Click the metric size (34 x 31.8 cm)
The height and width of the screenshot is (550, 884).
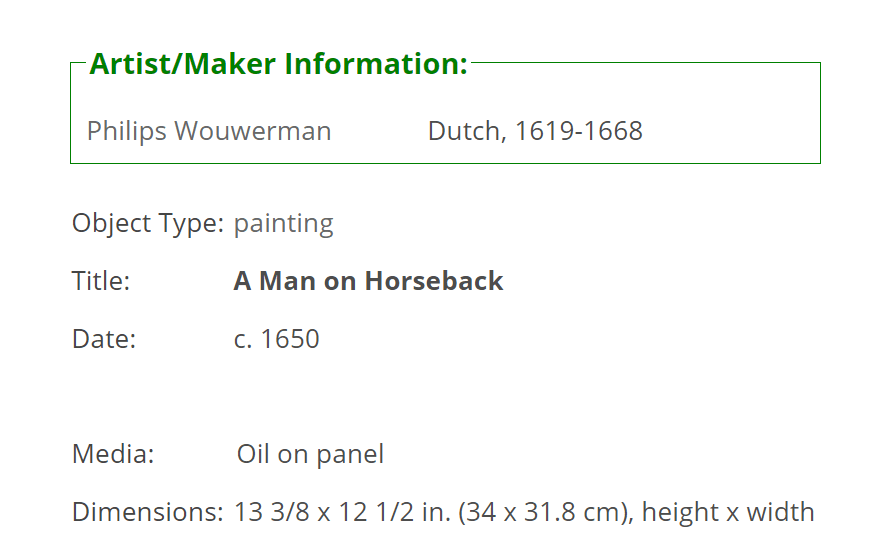click(x=546, y=513)
